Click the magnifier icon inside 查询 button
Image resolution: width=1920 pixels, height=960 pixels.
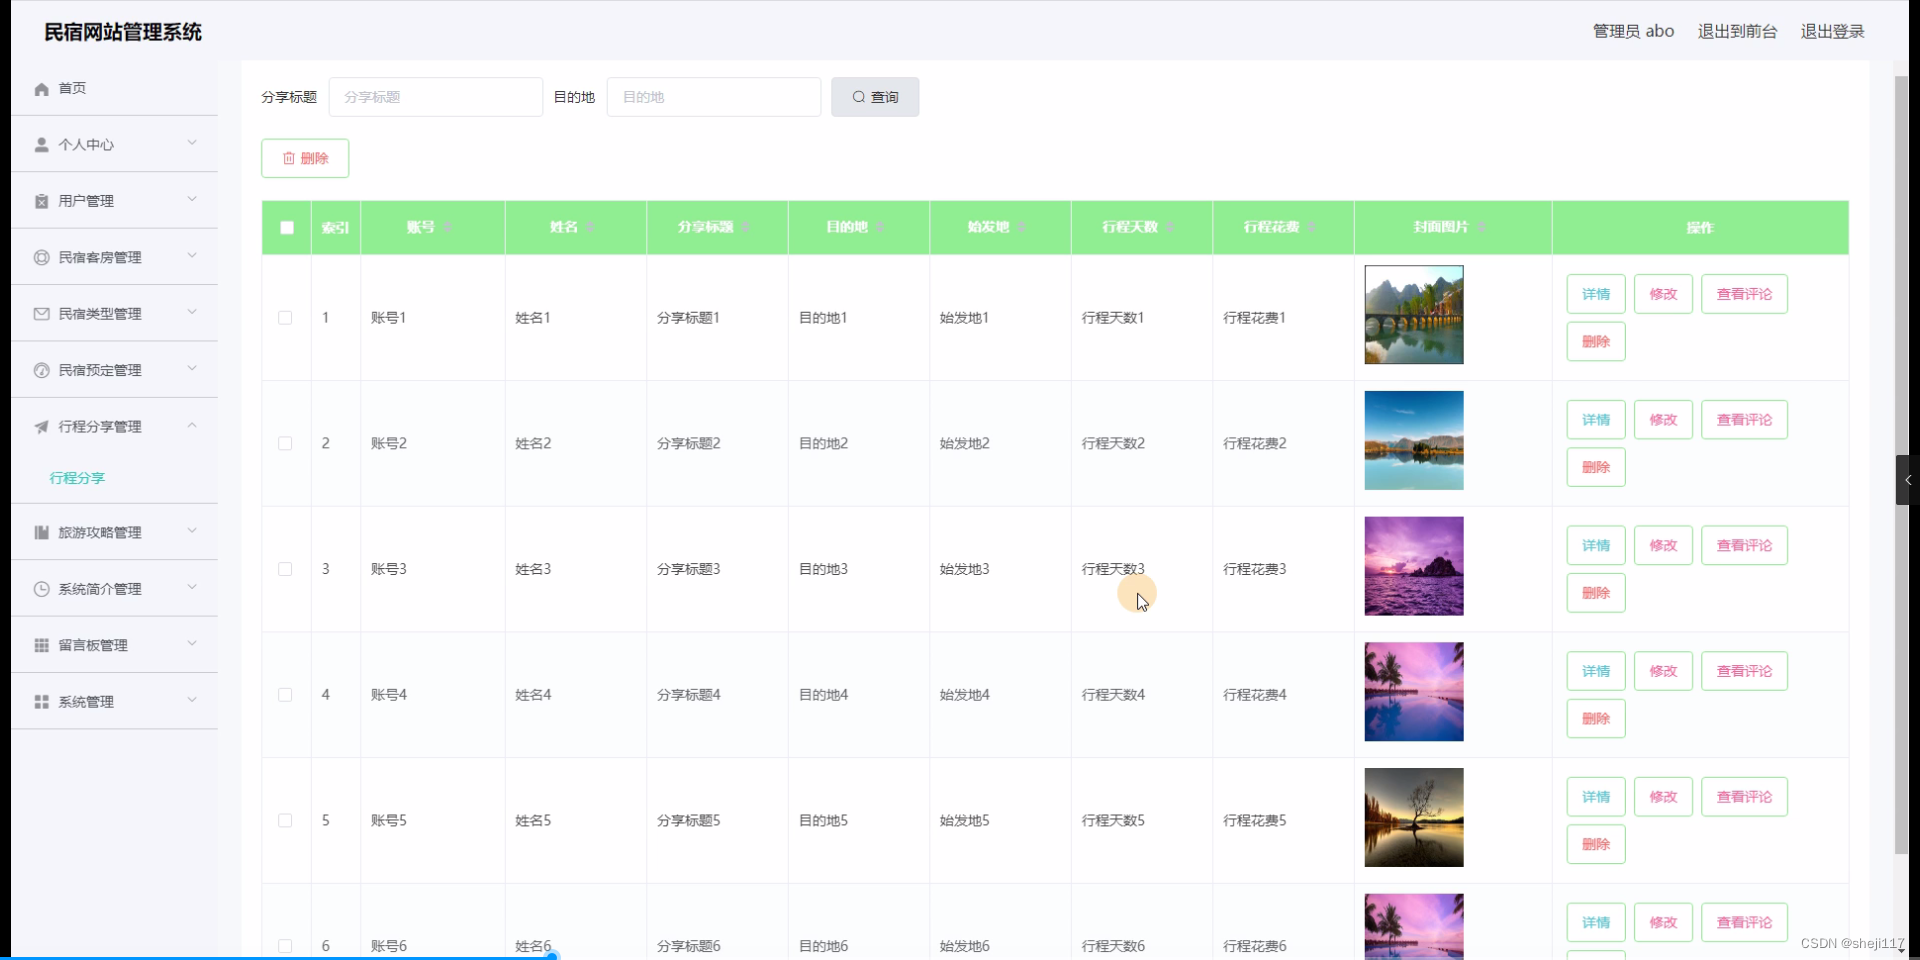[859, 97]
